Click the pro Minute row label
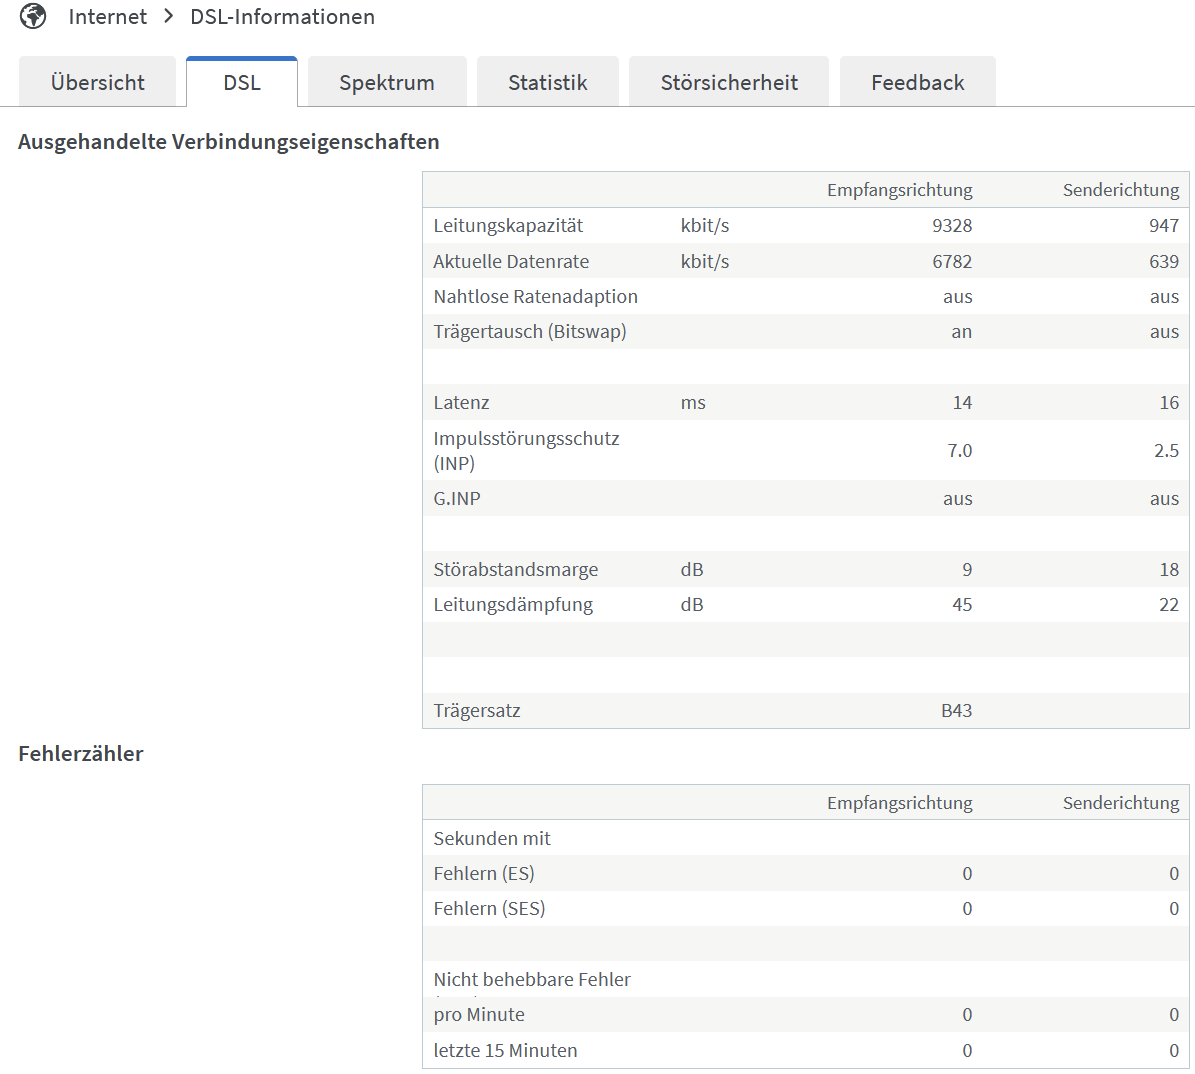This screenshot has width=1195, height=1074. tap(479, 1015)
